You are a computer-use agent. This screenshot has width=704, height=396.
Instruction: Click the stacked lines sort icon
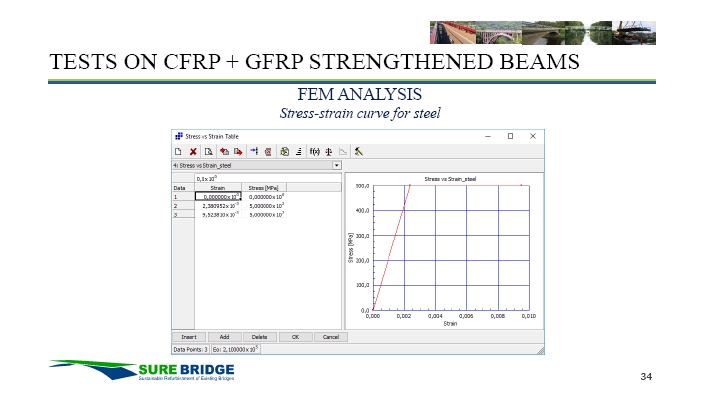[x=299, y=152]
